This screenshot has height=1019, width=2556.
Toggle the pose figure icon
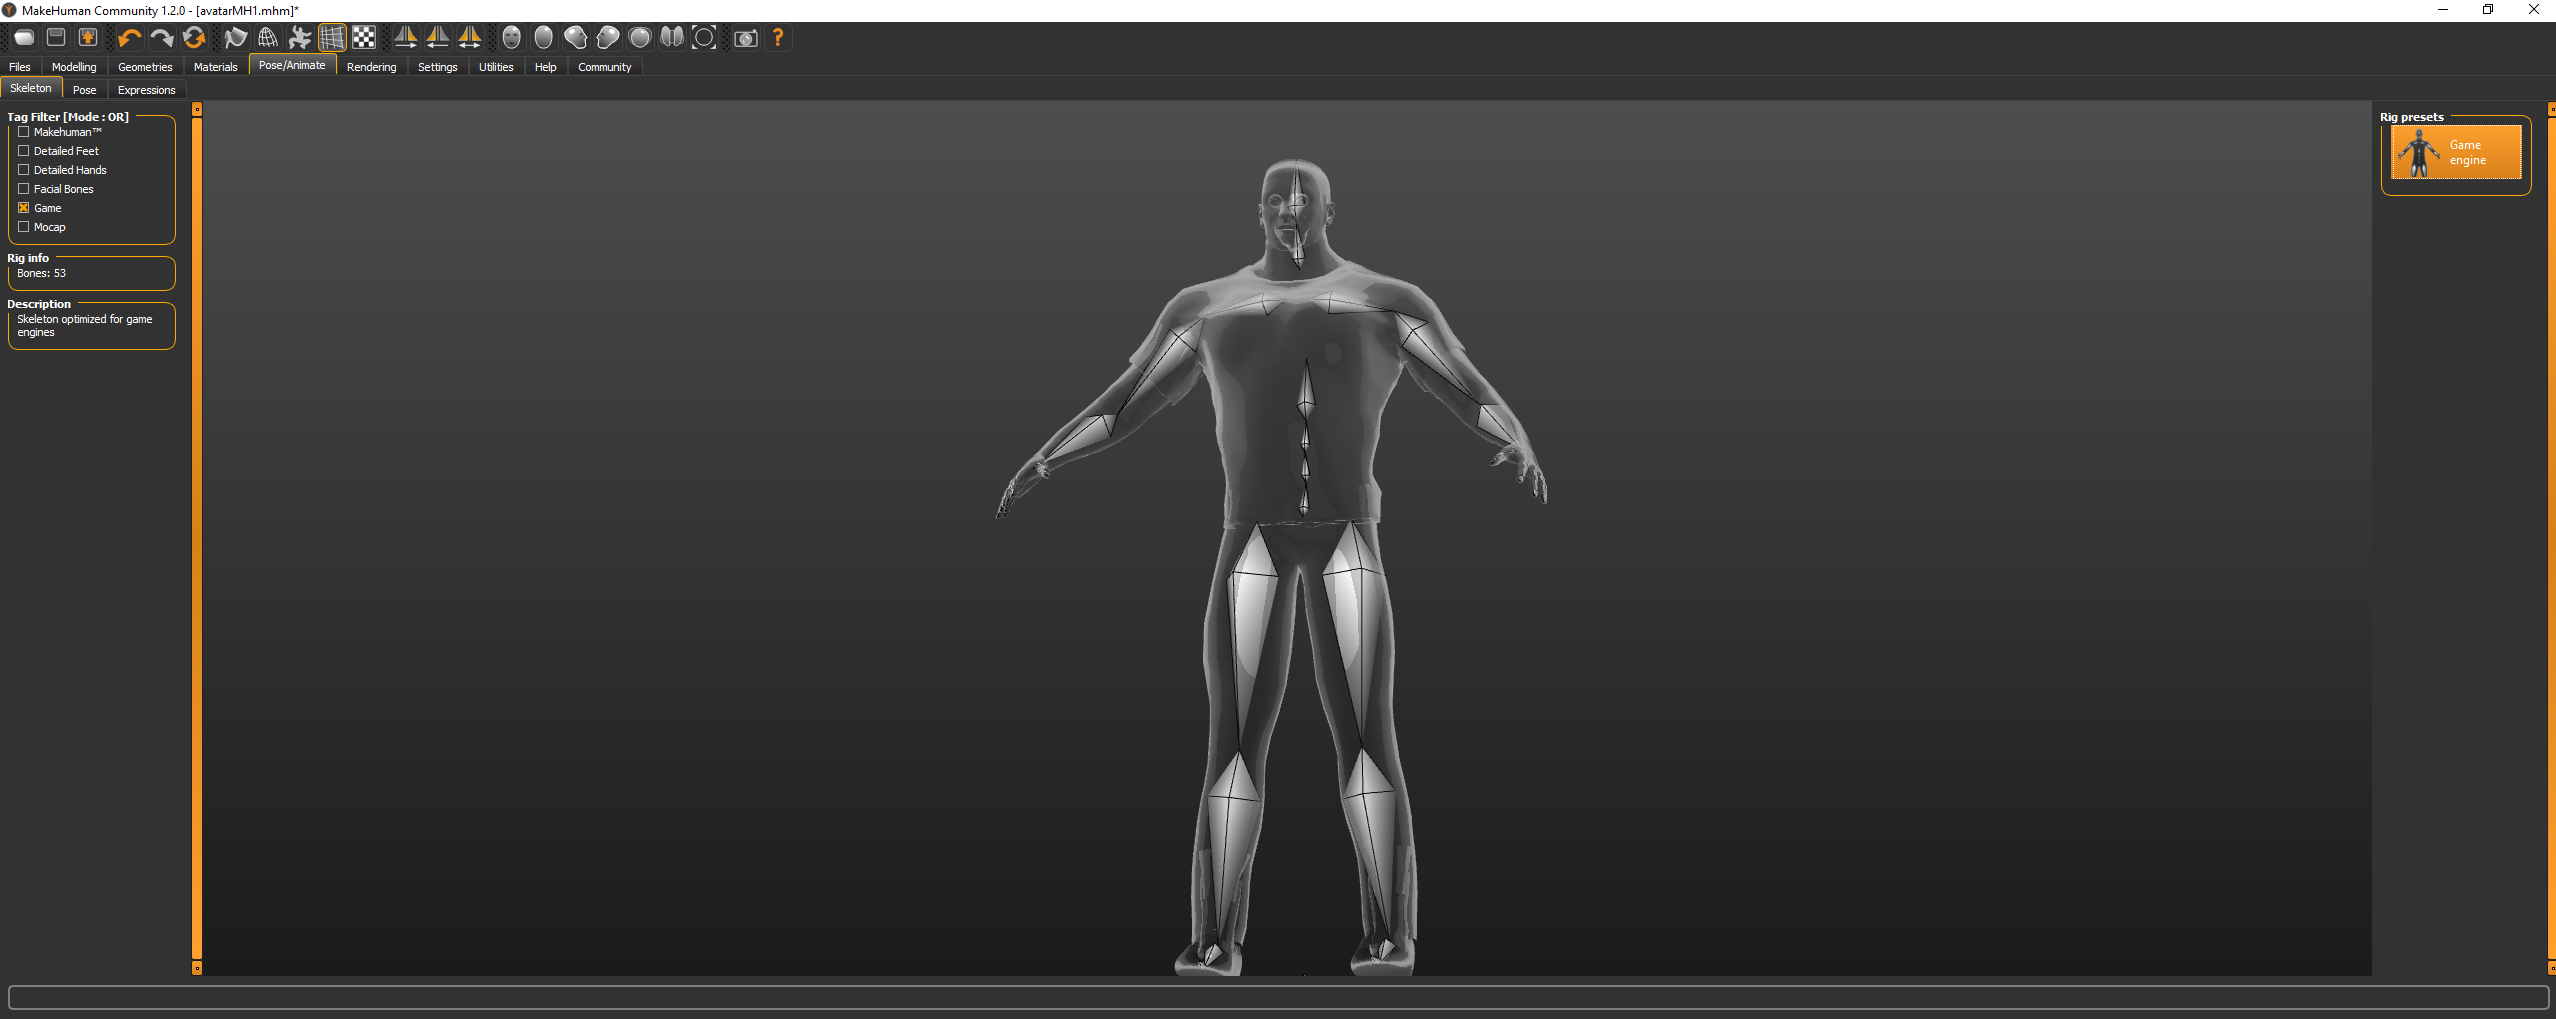300,38
